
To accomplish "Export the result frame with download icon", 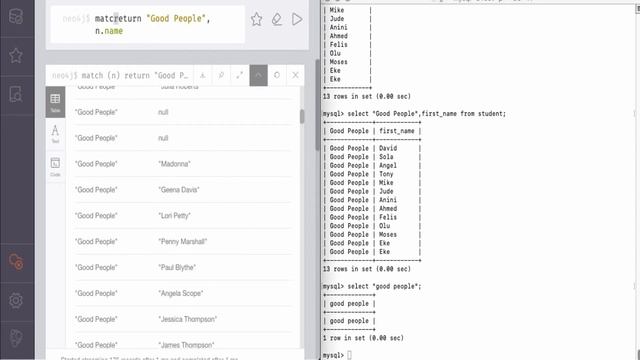I will click(202, 76).
